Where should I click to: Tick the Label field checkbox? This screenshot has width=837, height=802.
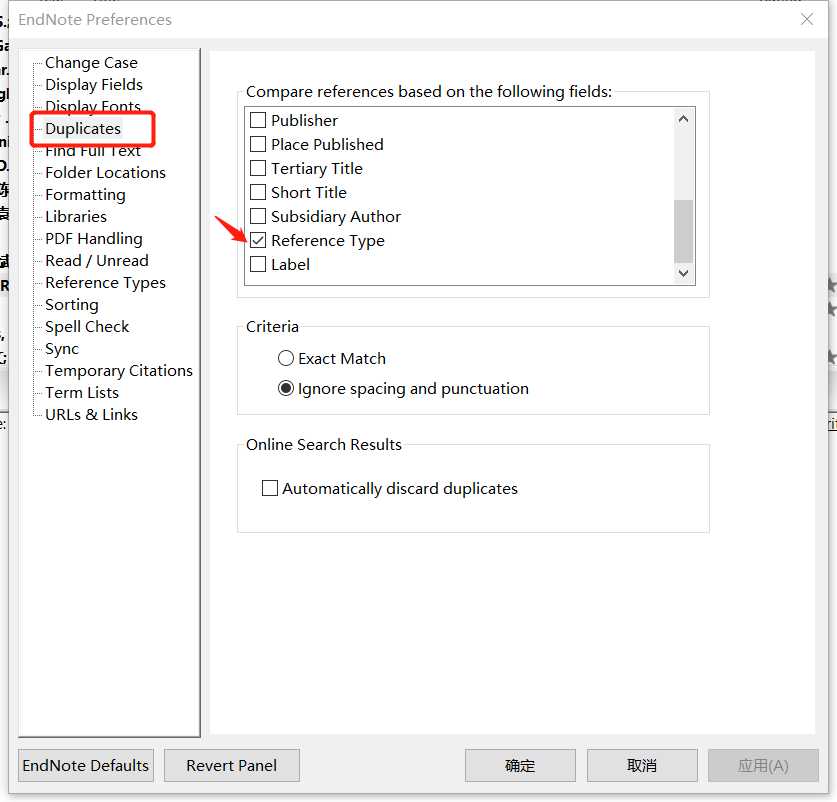pyautogui.click(x=258, y=264)
